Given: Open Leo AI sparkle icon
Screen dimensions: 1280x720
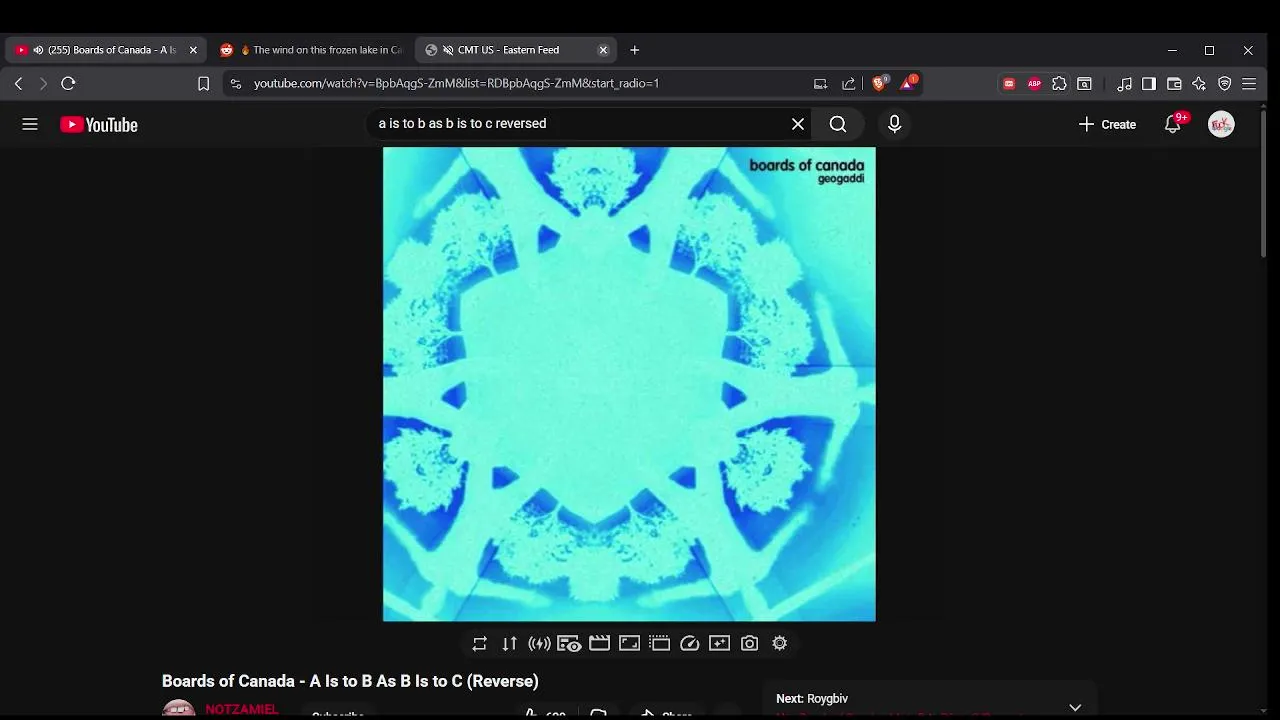Looking at the screenshot, I should (1199, 84).
